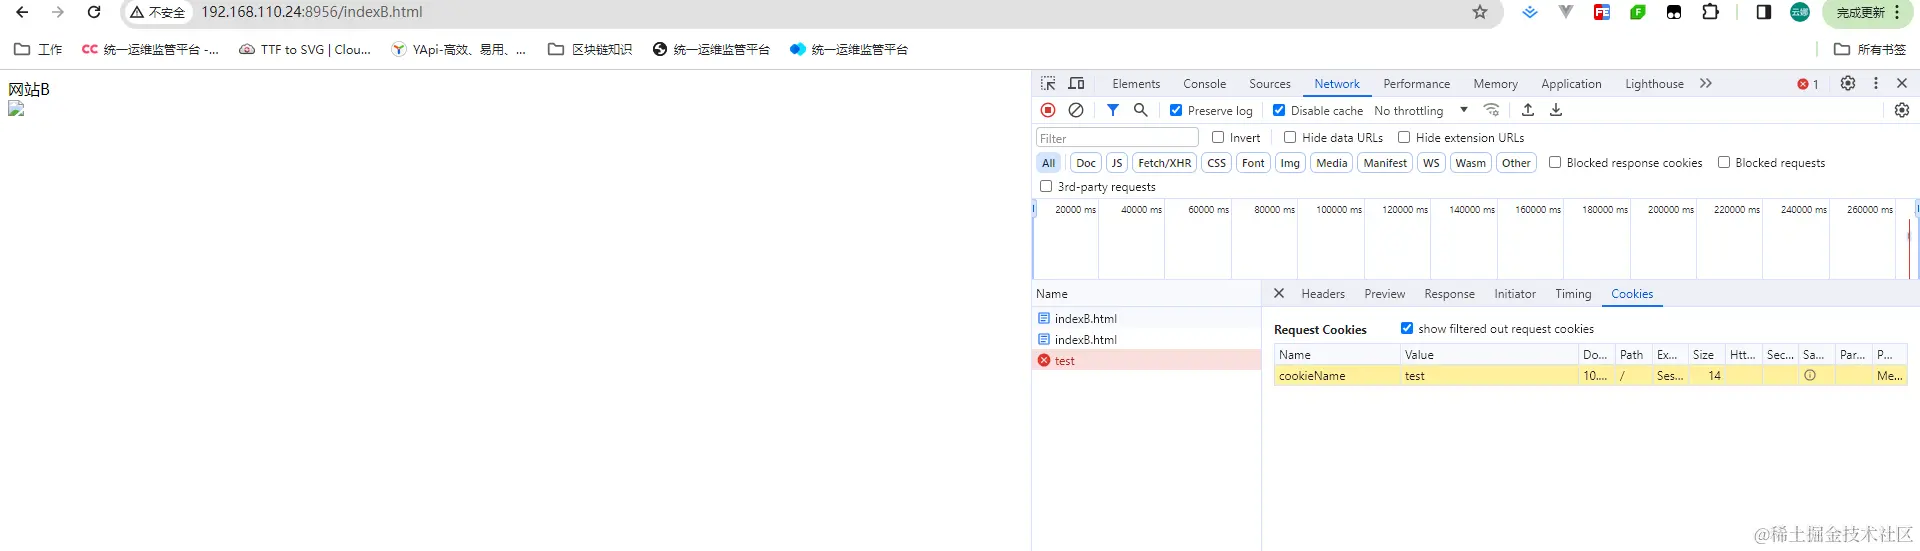Open the 完成更新 update menu
Viewport: 1920px width, 551px height.
[1867, 12]
